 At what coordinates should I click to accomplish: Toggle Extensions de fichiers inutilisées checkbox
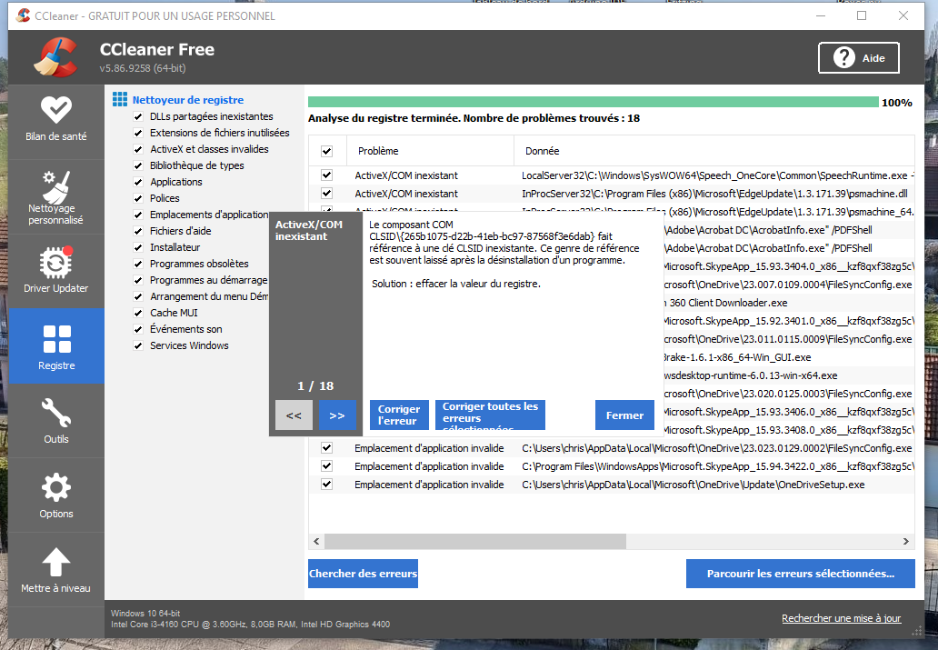[138, 133]
